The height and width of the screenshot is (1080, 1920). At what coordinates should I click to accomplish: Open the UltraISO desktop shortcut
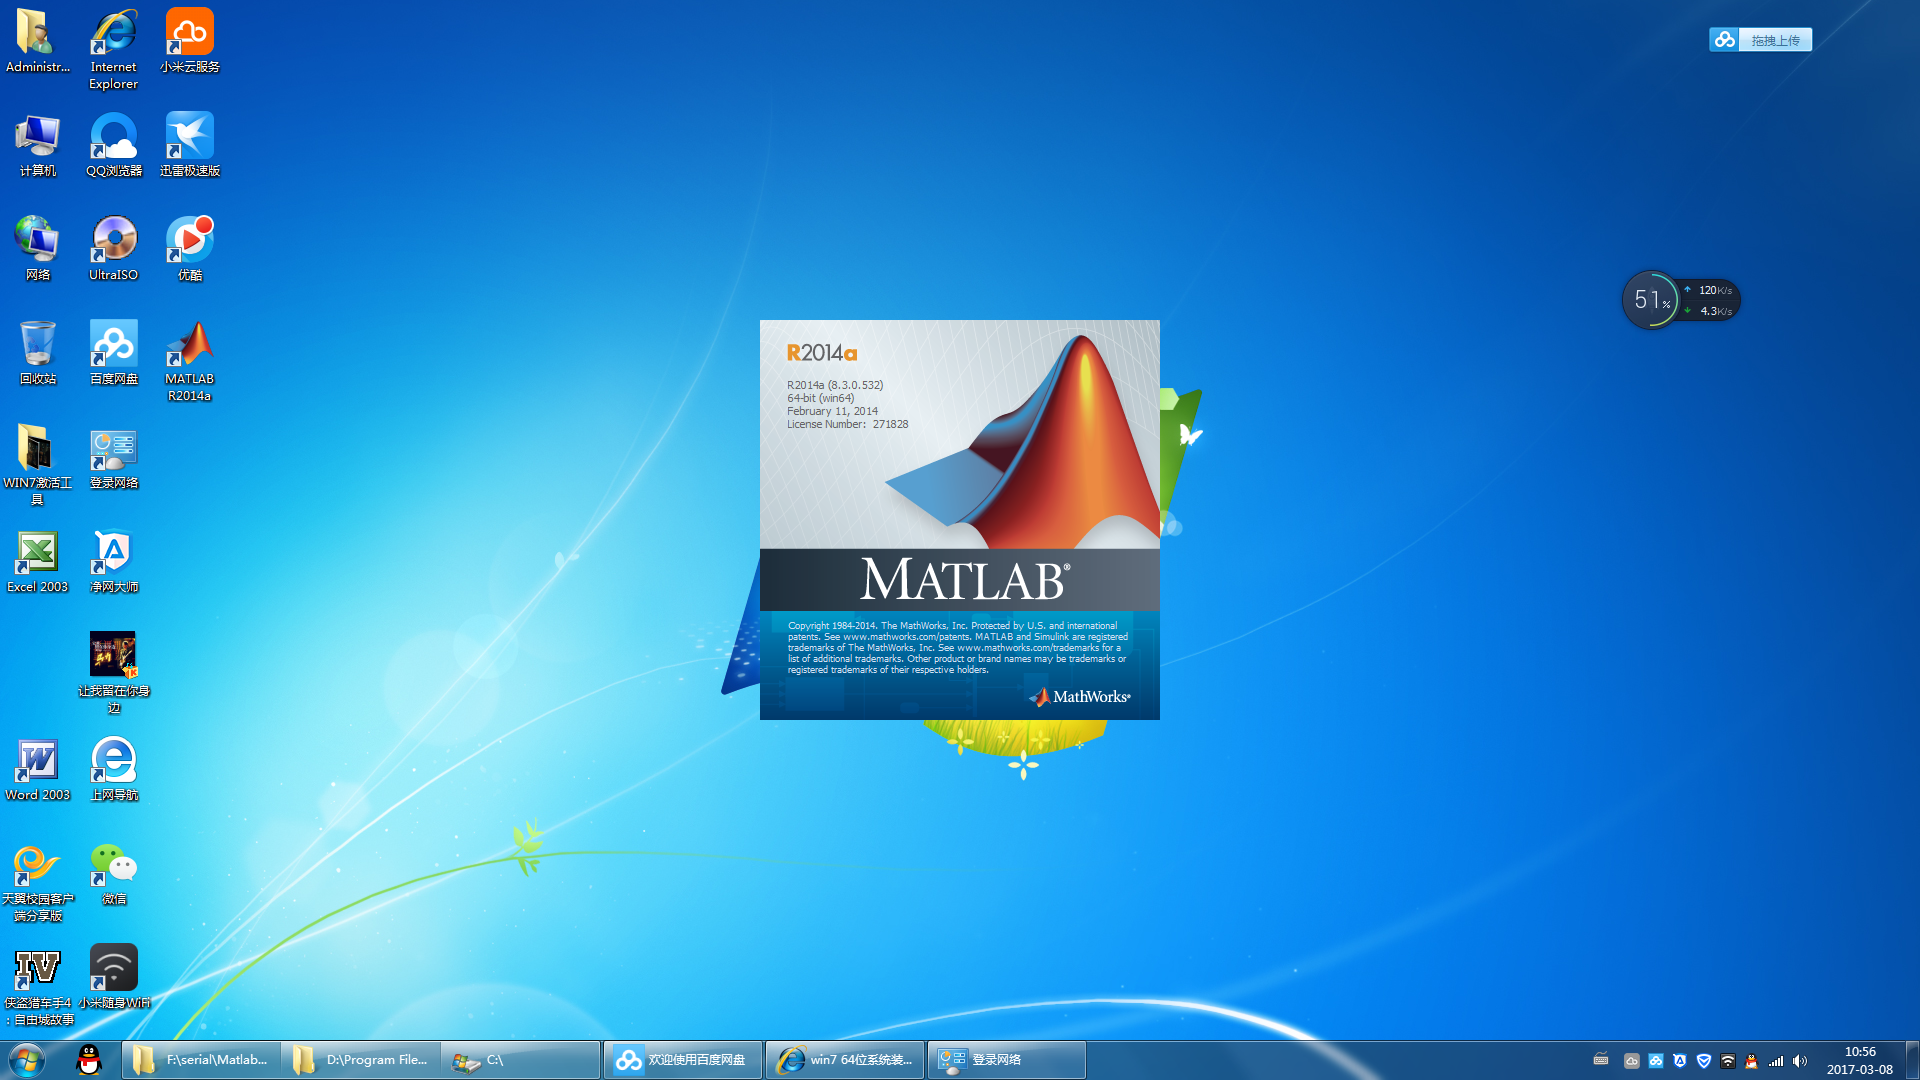pos(113,249)
